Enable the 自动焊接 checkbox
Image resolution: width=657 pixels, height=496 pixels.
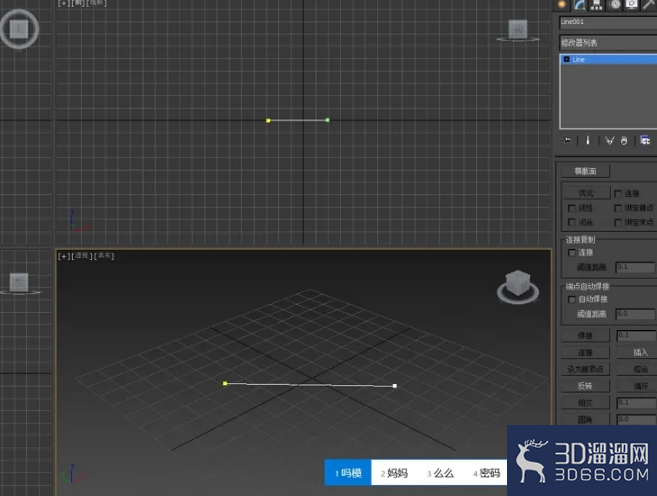[x=572, y=299]
